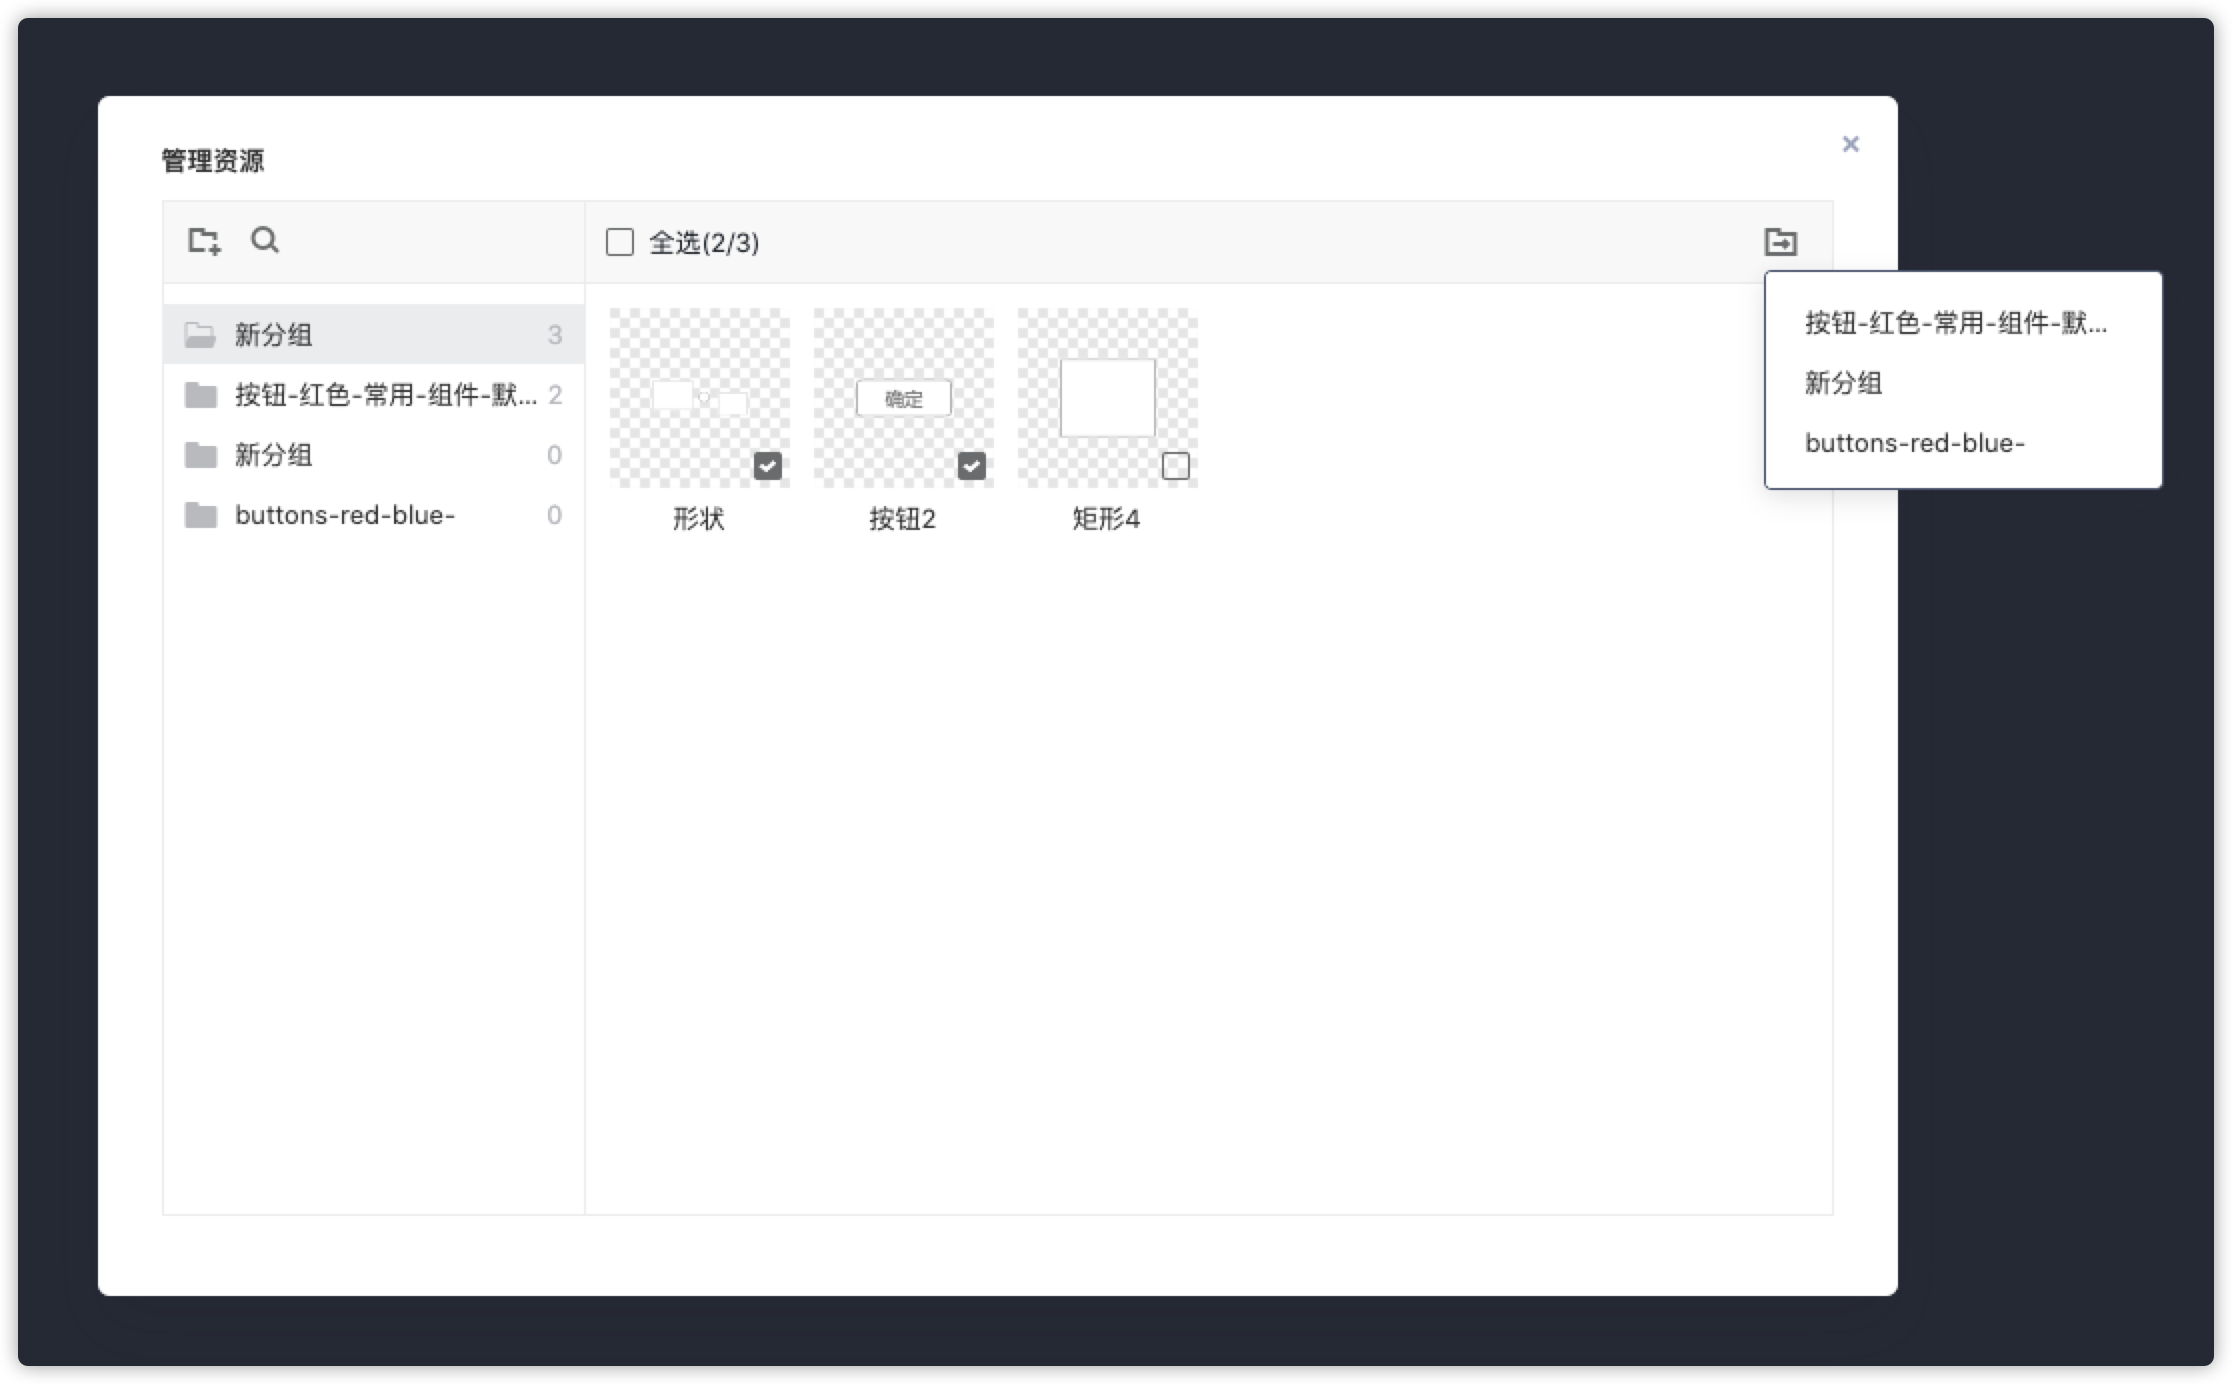Click the 矩形4 rectangle thumbnail
The width and height of the screenshot is (2232, 1384).
click(1107, 397)
